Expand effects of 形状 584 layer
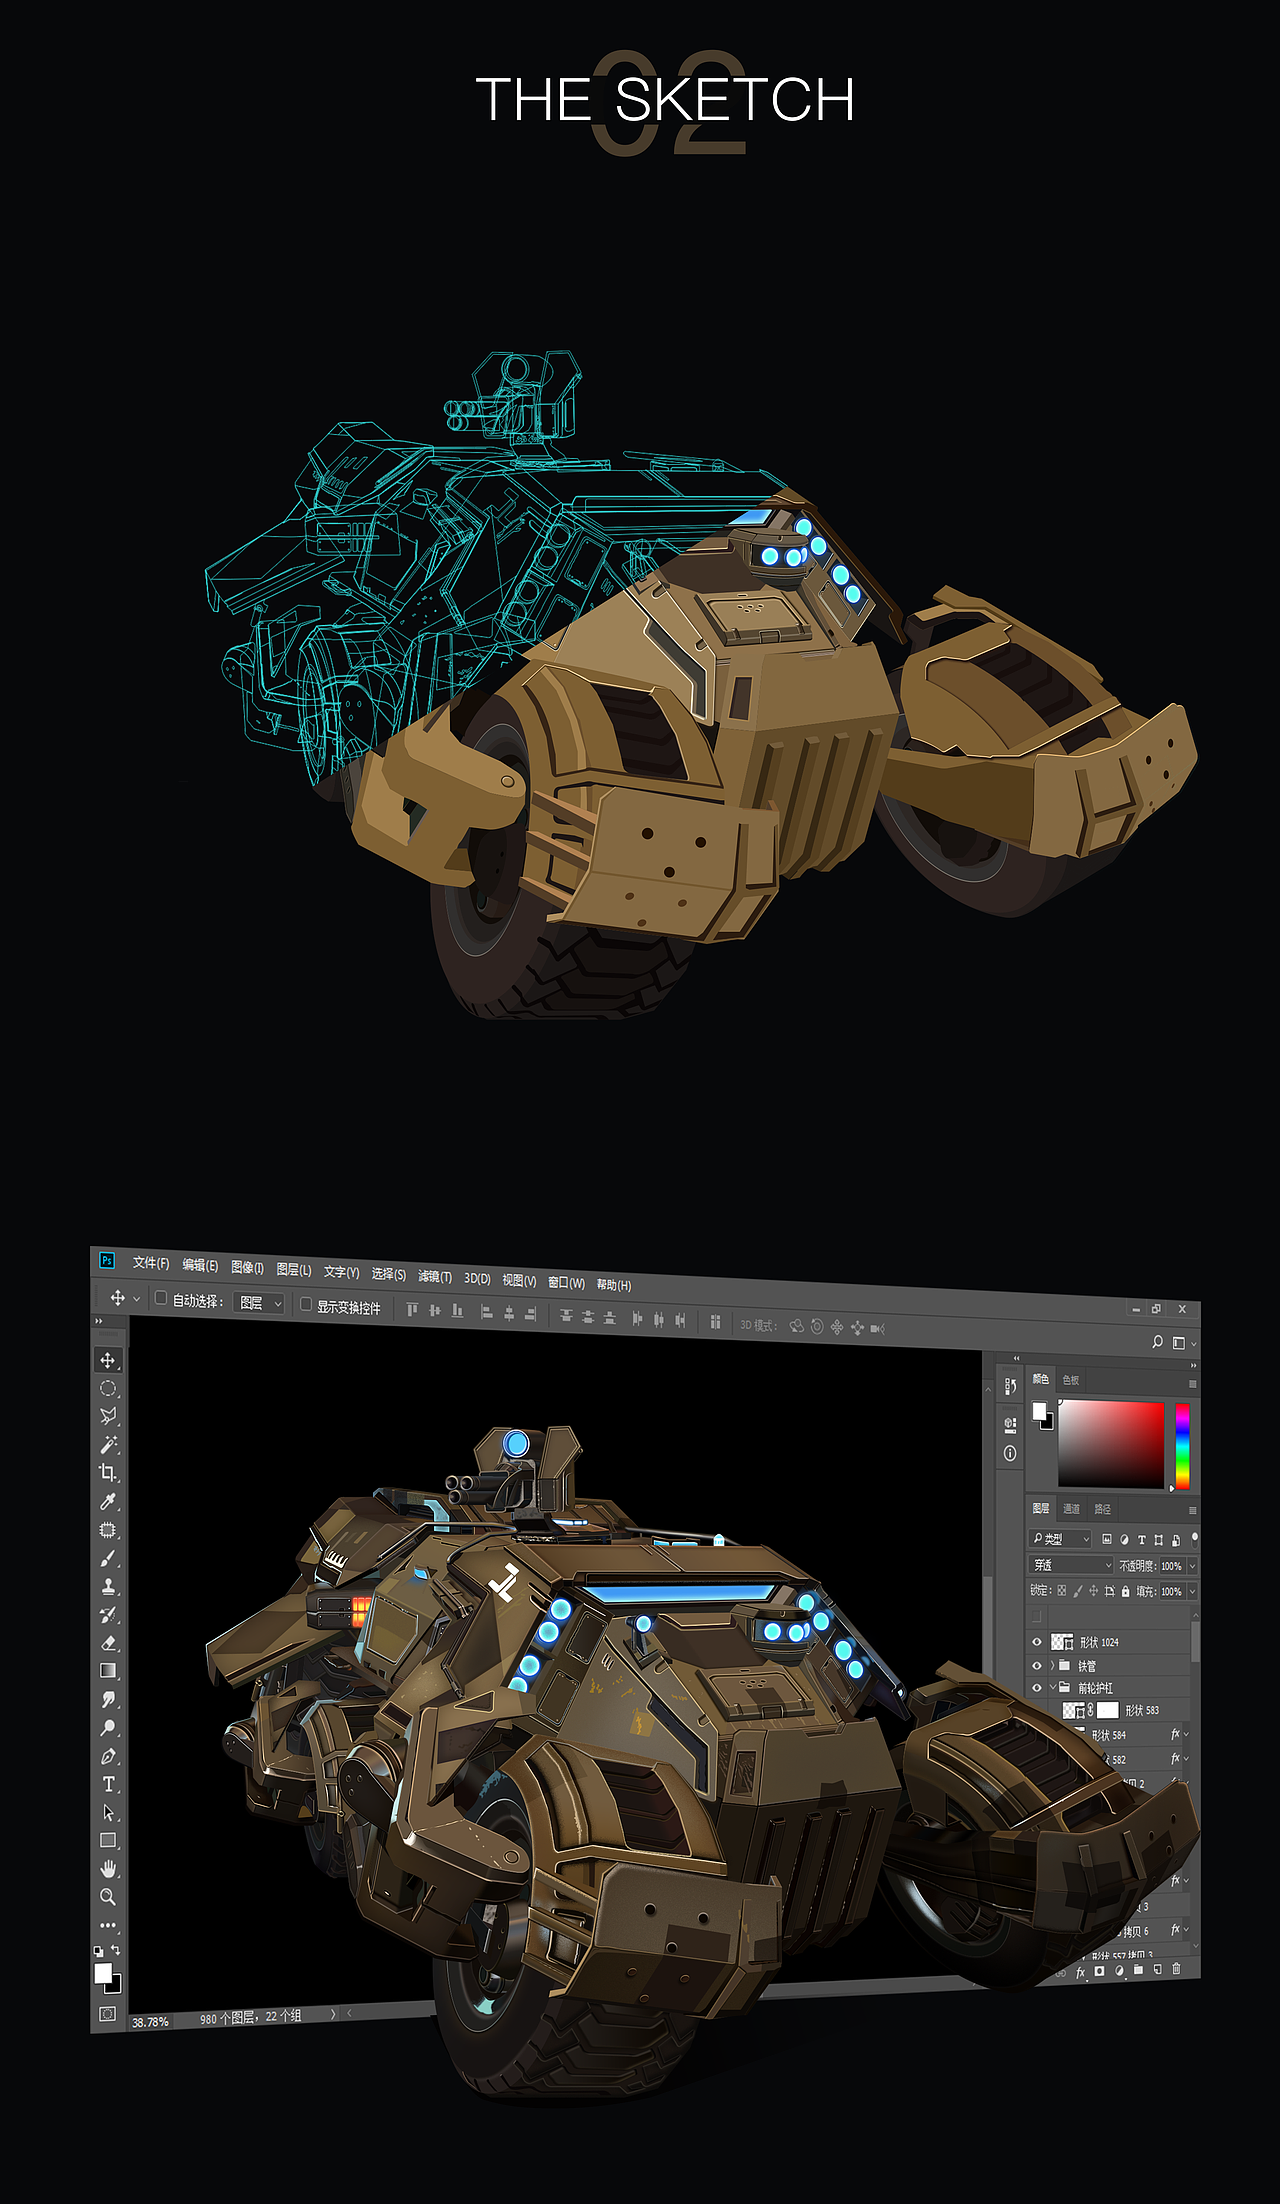 click(x=1187, y=1735)
